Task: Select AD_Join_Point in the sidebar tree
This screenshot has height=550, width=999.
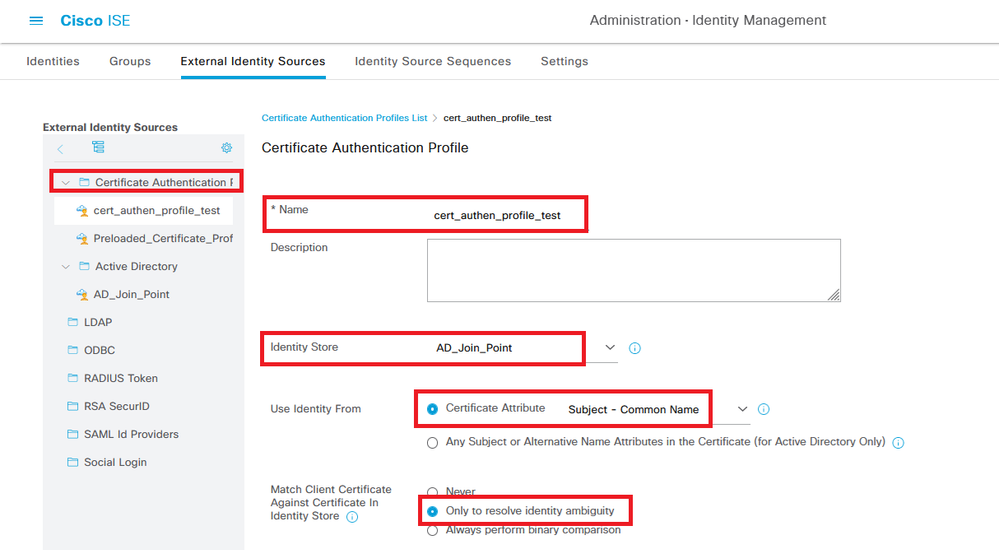Action: [131, 294]
